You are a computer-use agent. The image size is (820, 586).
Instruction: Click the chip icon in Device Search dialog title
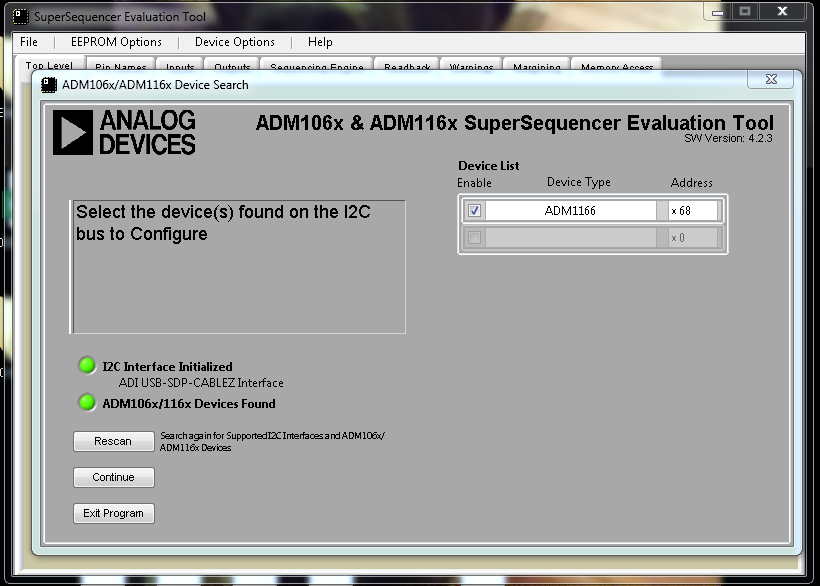tap(49, 85)
